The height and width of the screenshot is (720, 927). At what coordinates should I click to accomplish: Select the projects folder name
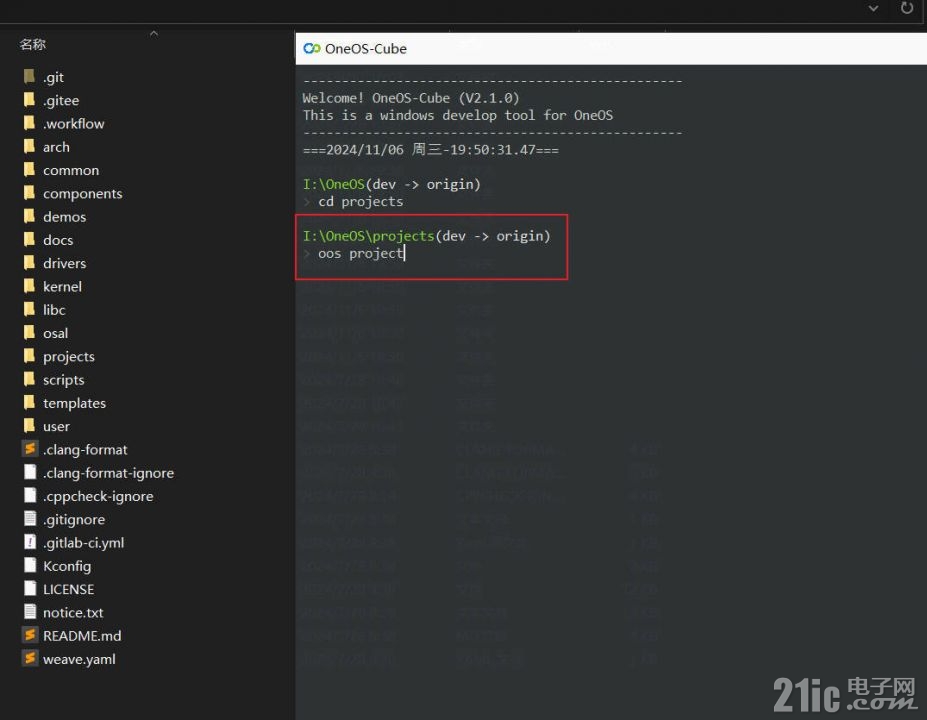click(69, 356)
